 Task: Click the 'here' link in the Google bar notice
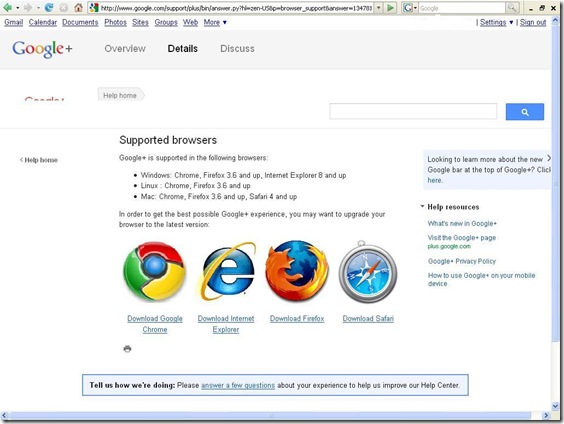(435, 180)
